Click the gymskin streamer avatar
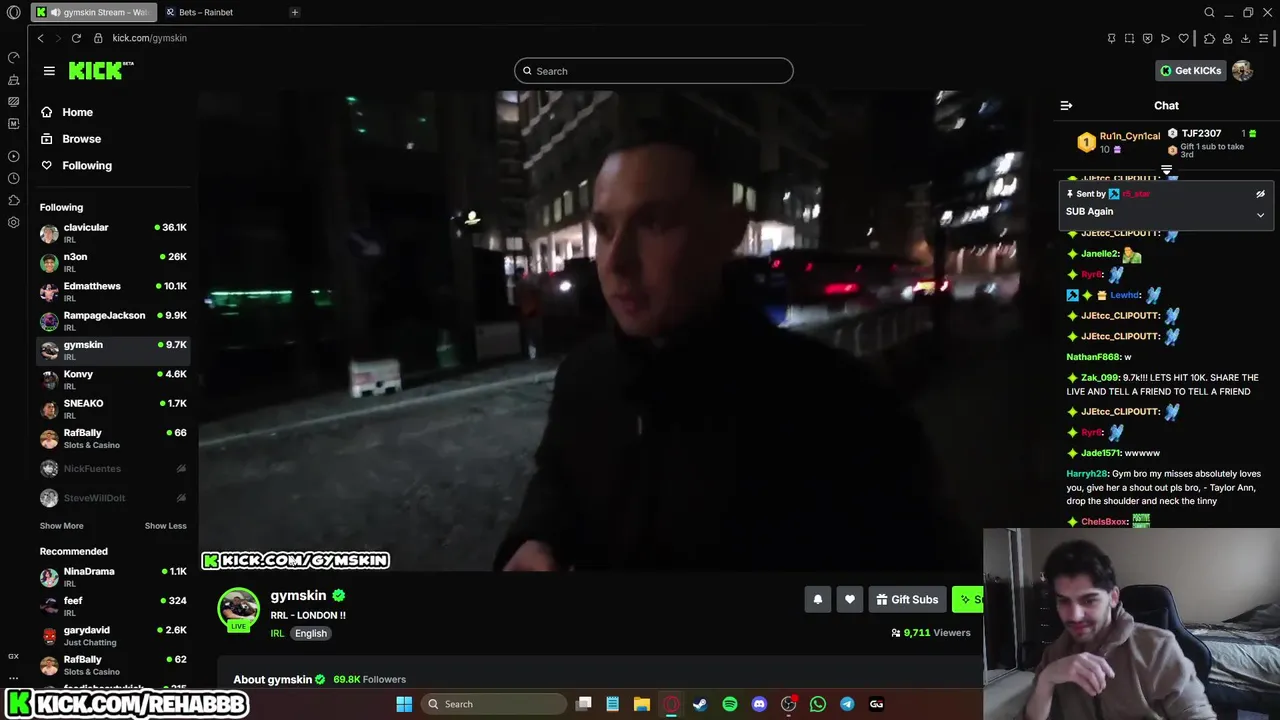 coord(239,608)
